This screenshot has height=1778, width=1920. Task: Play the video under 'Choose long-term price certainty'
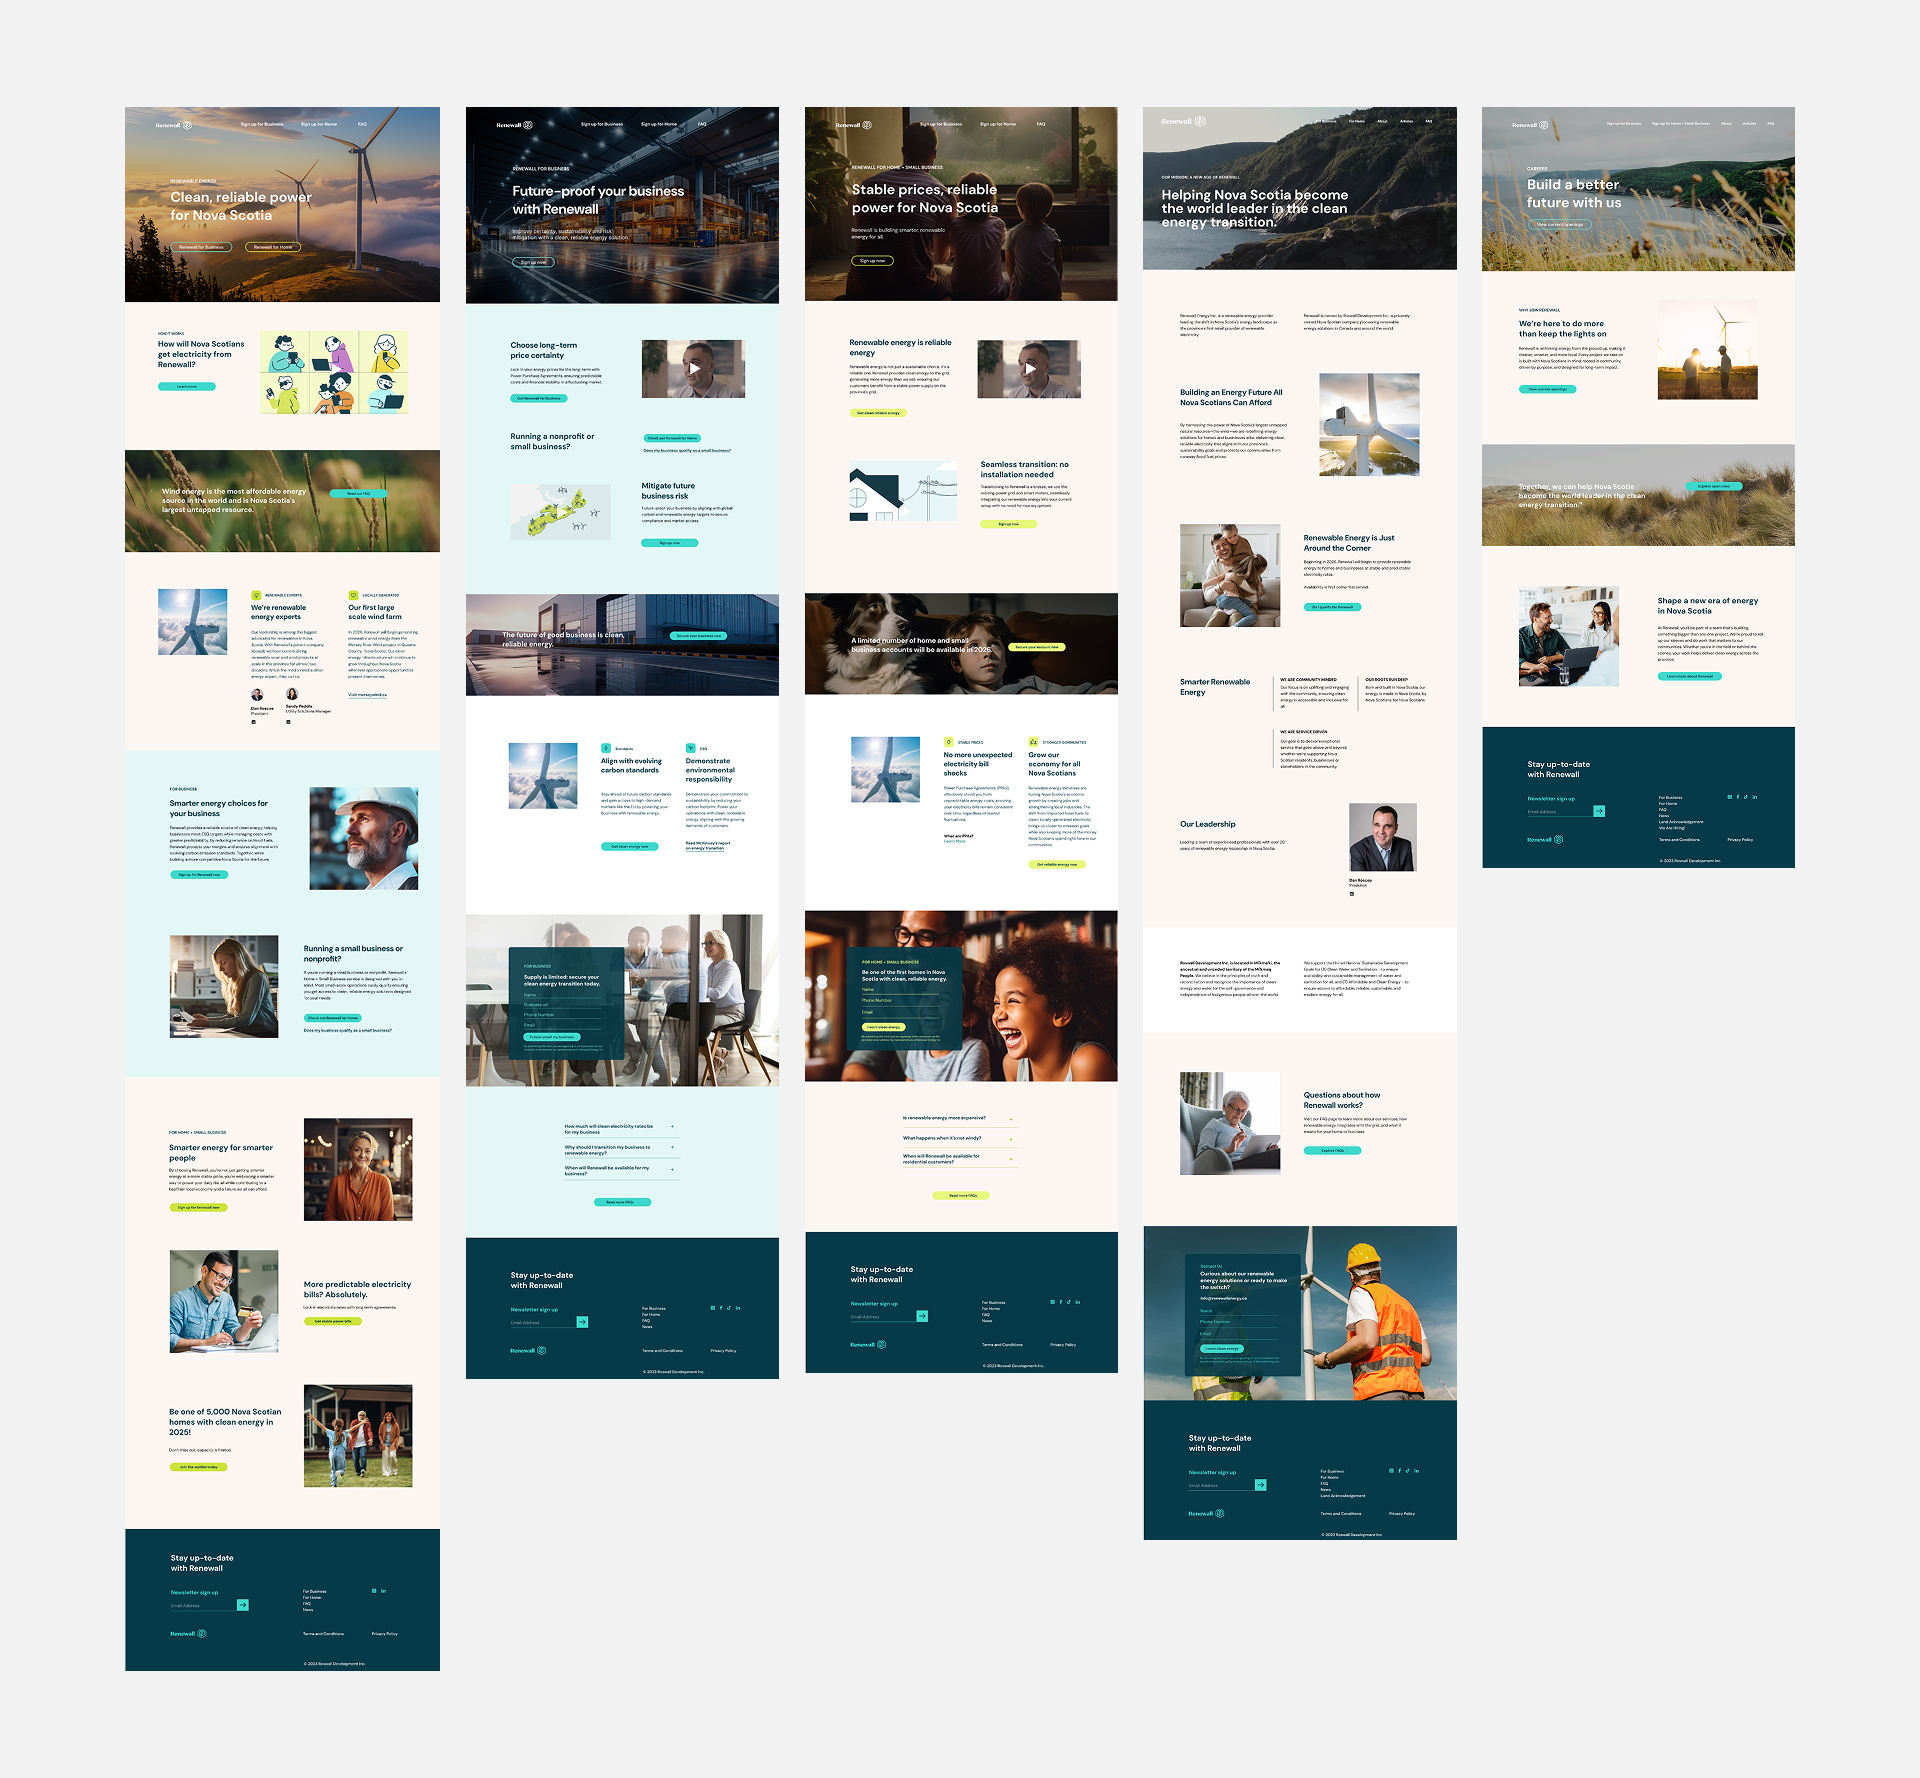693,368
